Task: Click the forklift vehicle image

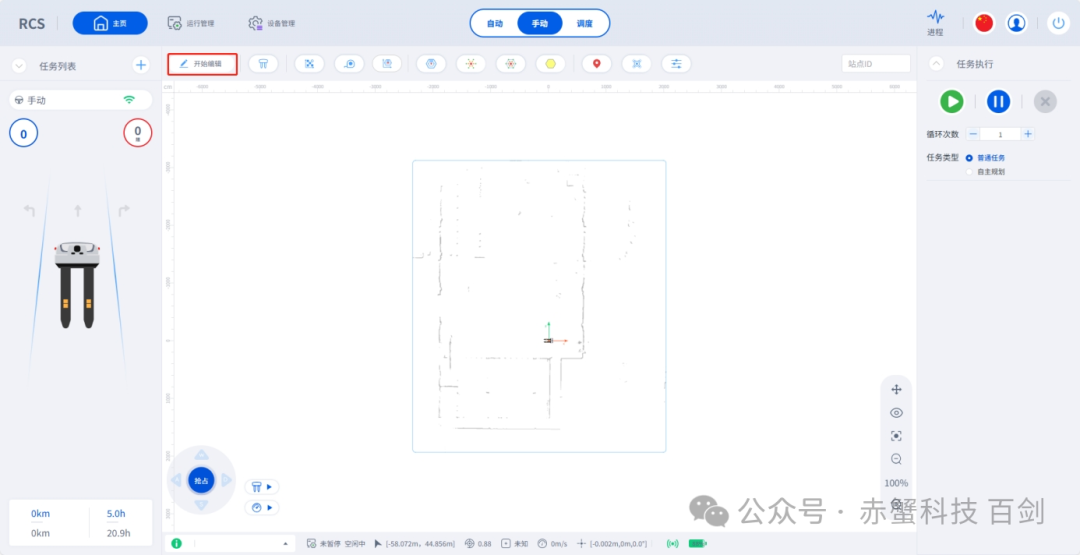Action: 77,284
